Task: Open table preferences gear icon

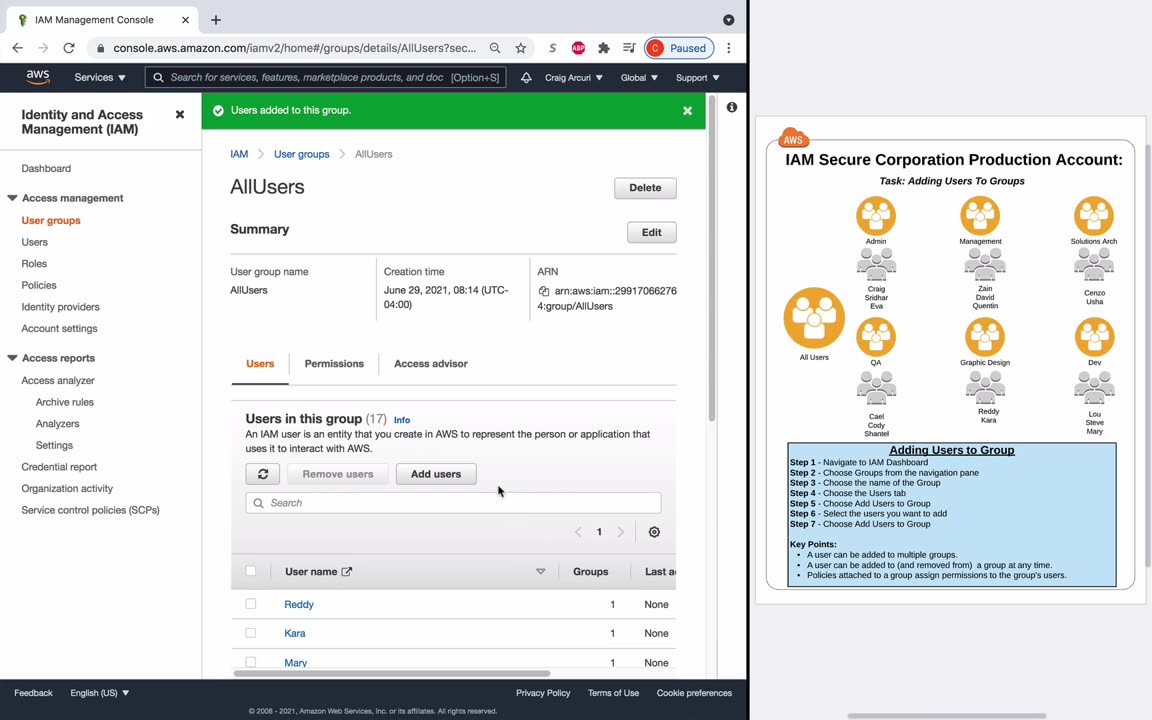Action: click(x=654, y=532)
